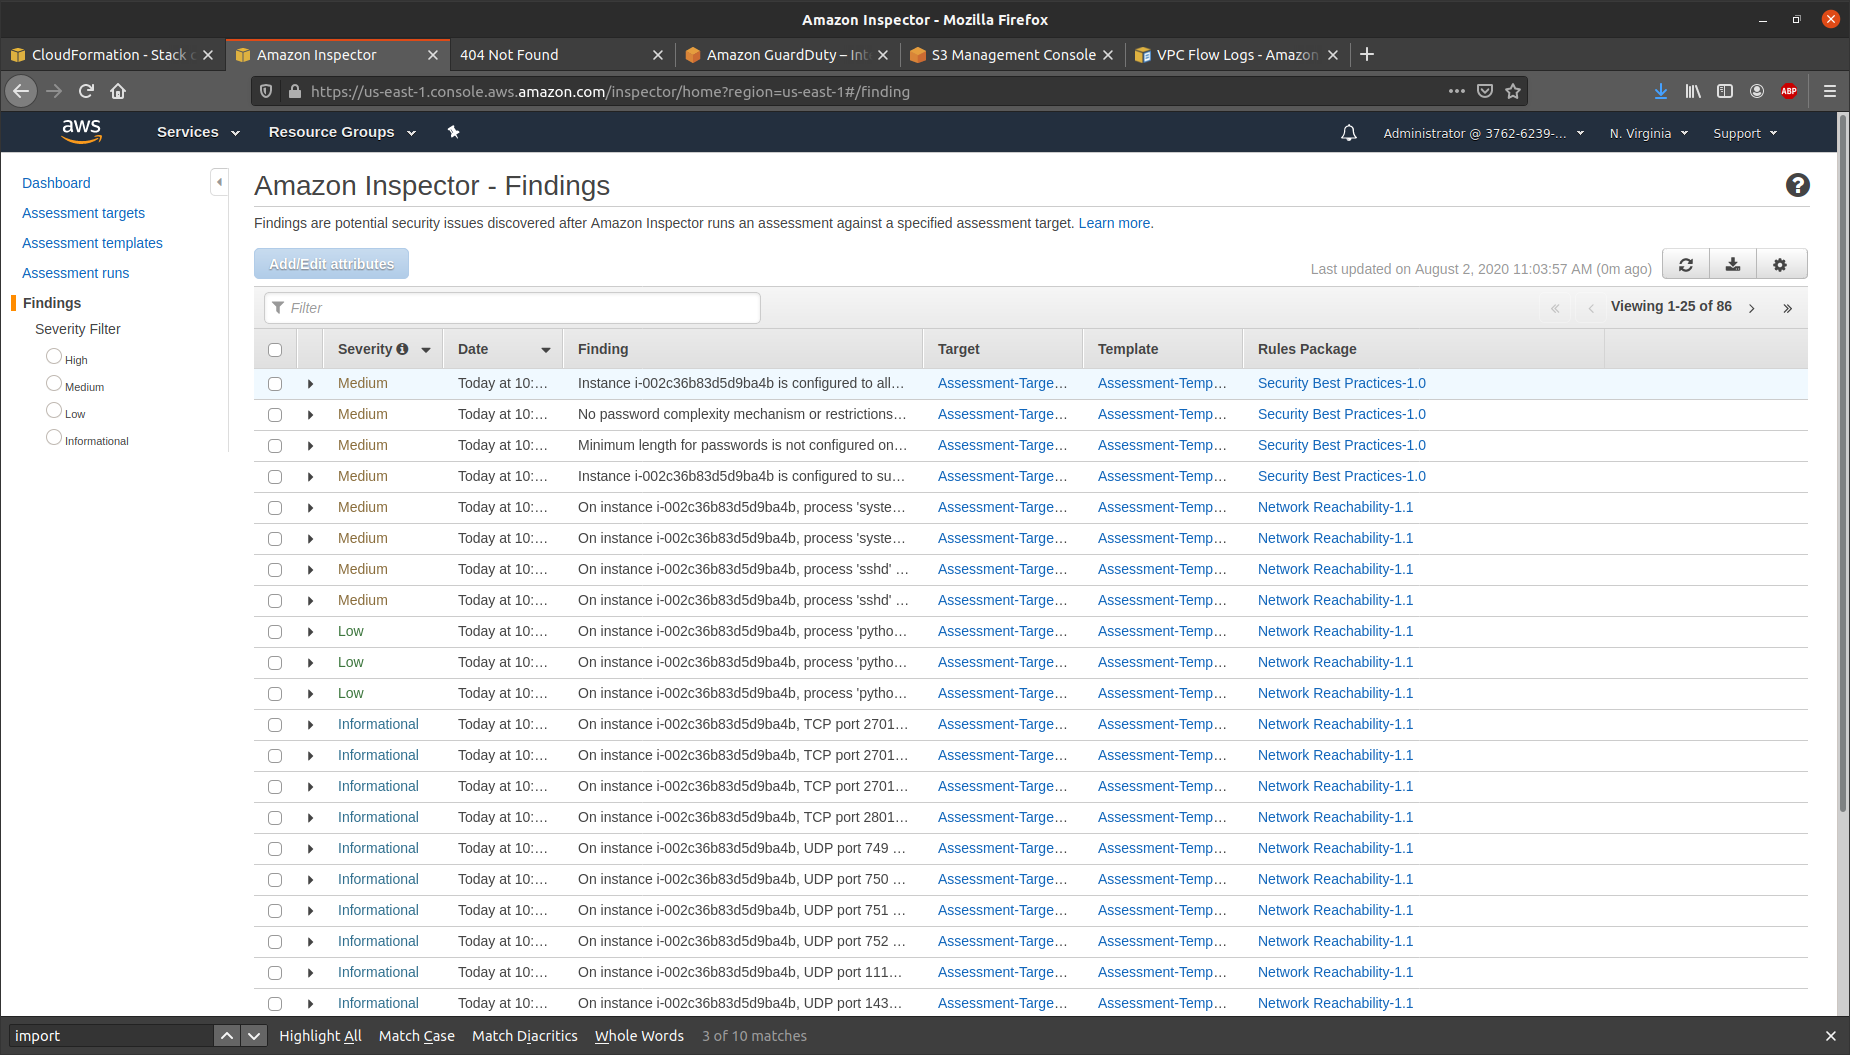Viewport: 1850px width, 1055px height.
Task: Open the notifications bell icon
Action: pyautogui.click(x=1348, y=133)
